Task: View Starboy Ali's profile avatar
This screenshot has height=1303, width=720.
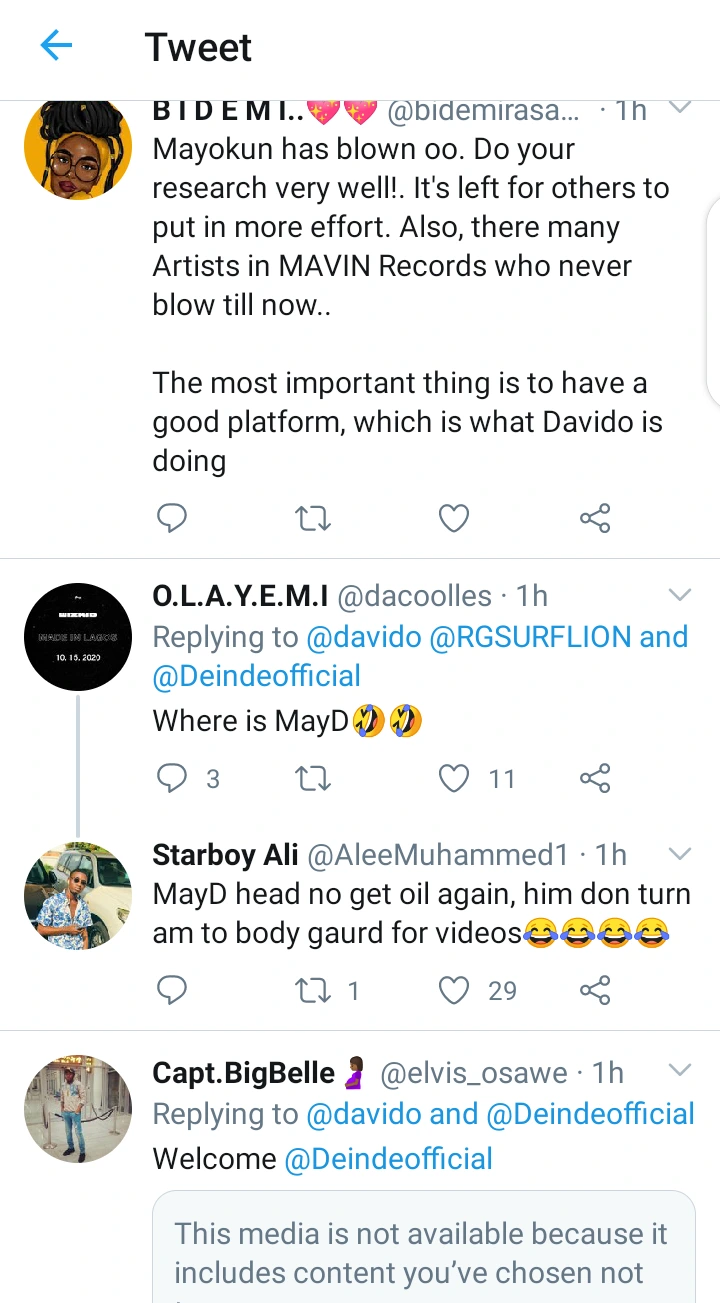Action: click(x=77, y=895)
